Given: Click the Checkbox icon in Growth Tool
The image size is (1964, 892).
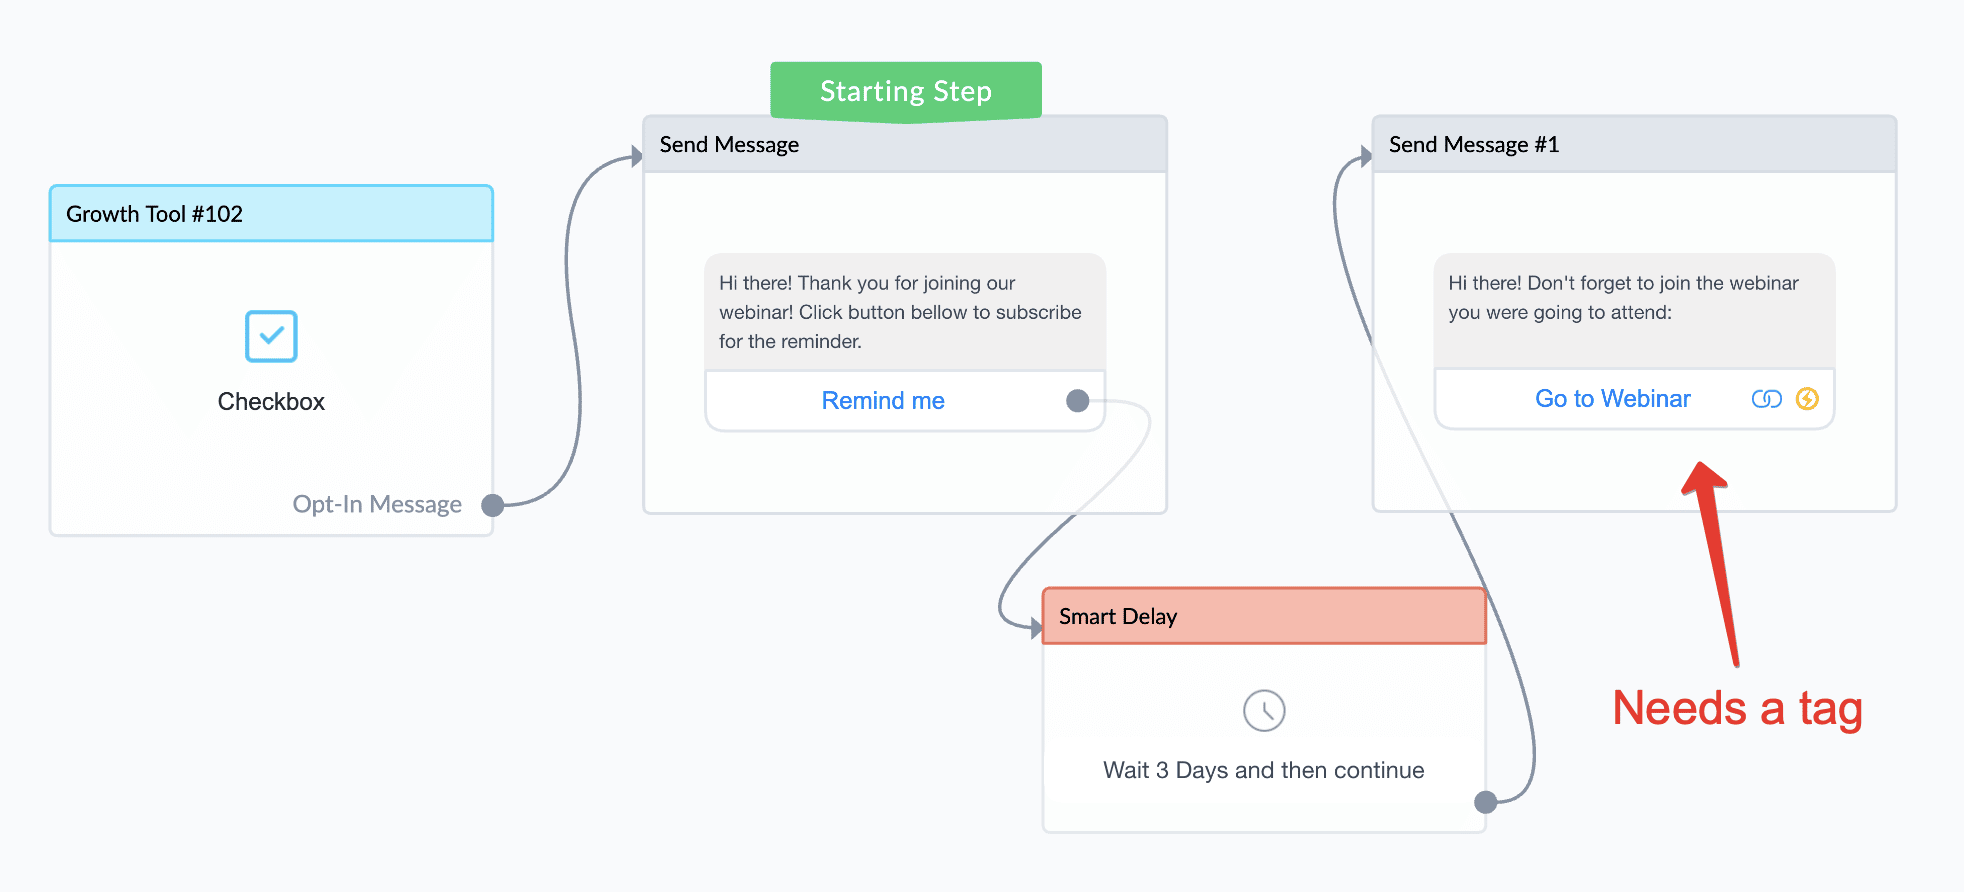Looking at the screenshot, I should [x=271, y=336].
